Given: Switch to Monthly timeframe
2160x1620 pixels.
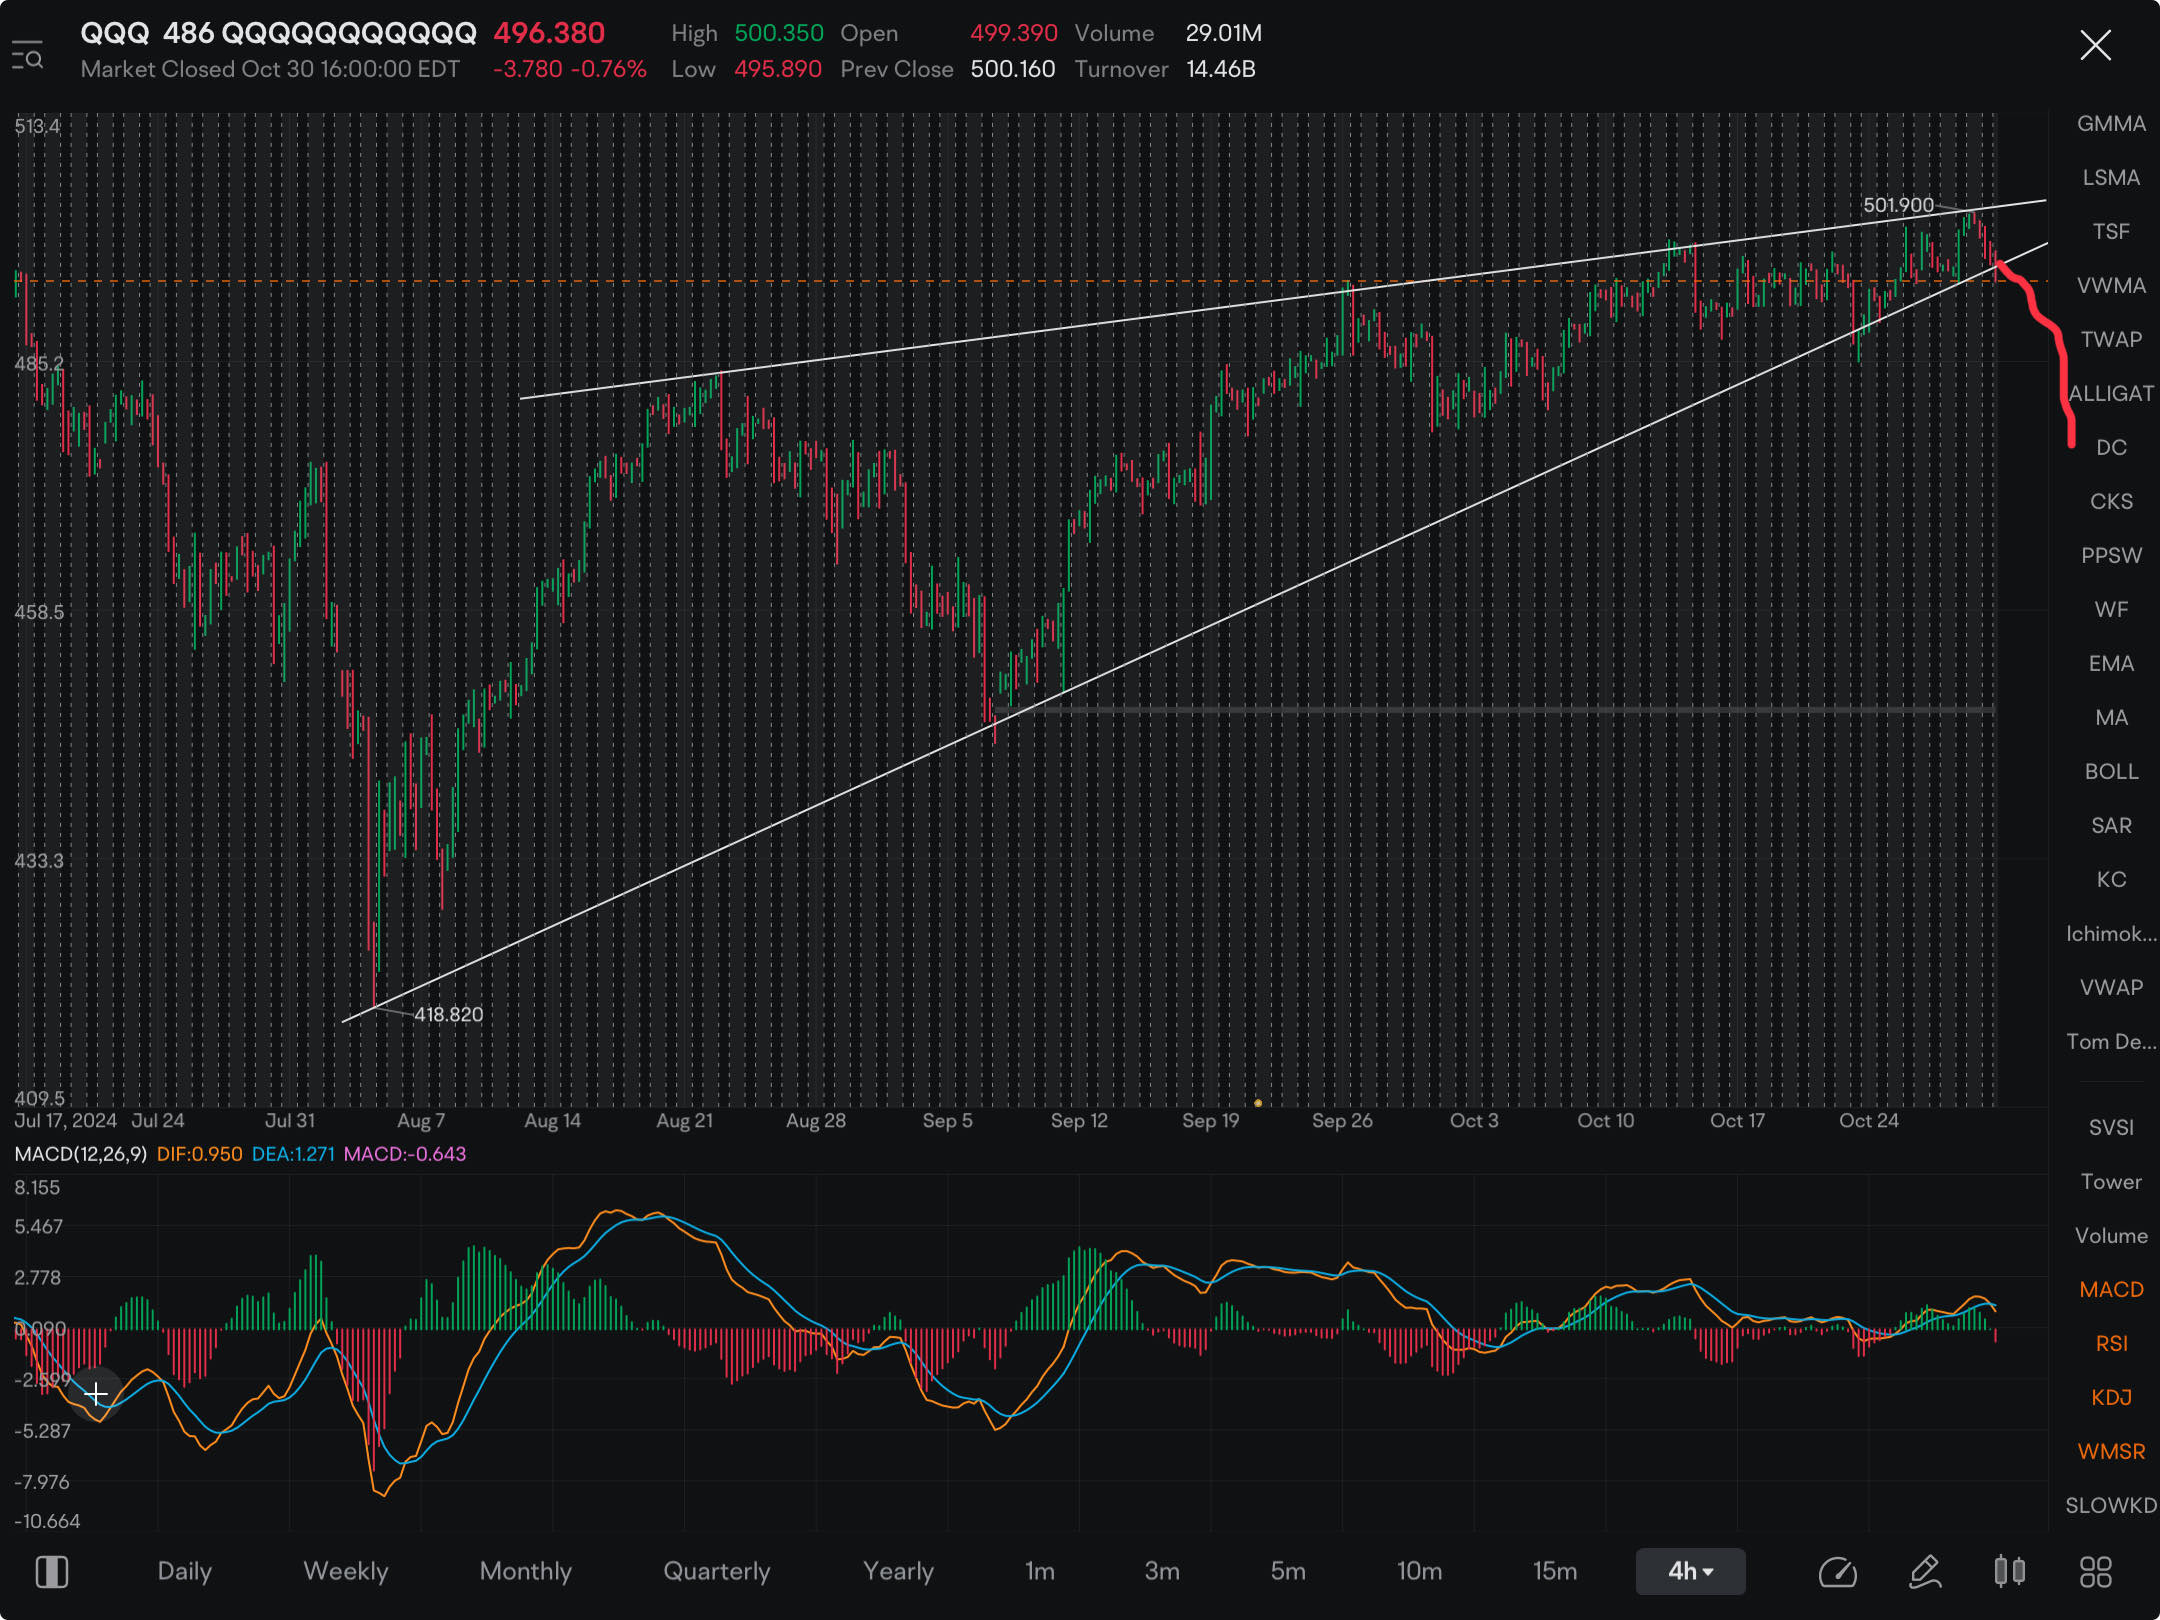Looking at the screenshot, I should [x=525, y=1571].
